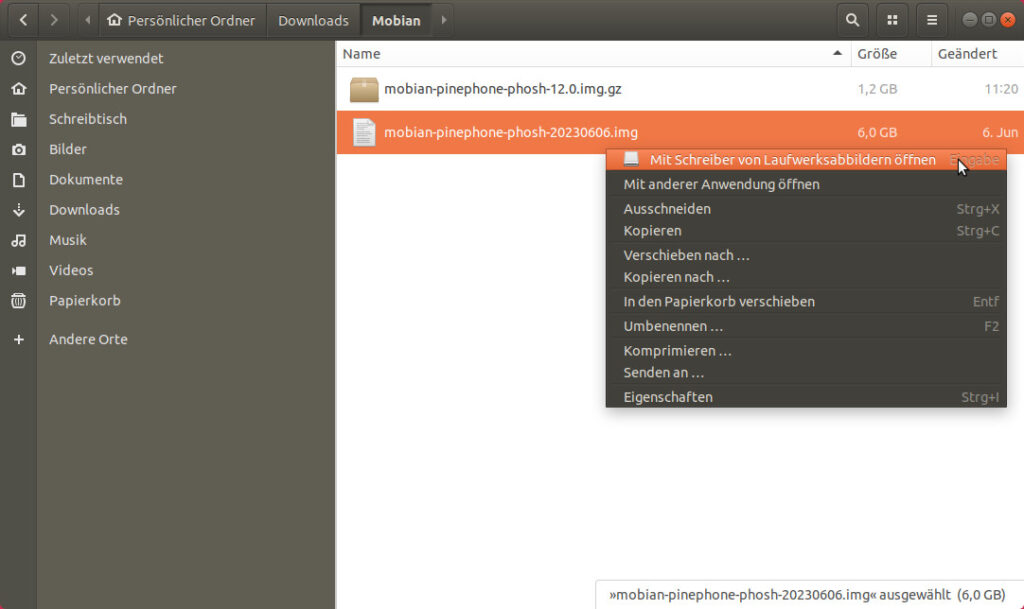This screenshot has height=609, width=1024.
Task: Click the 1,2 GB size cell
Action: [877, 89]
